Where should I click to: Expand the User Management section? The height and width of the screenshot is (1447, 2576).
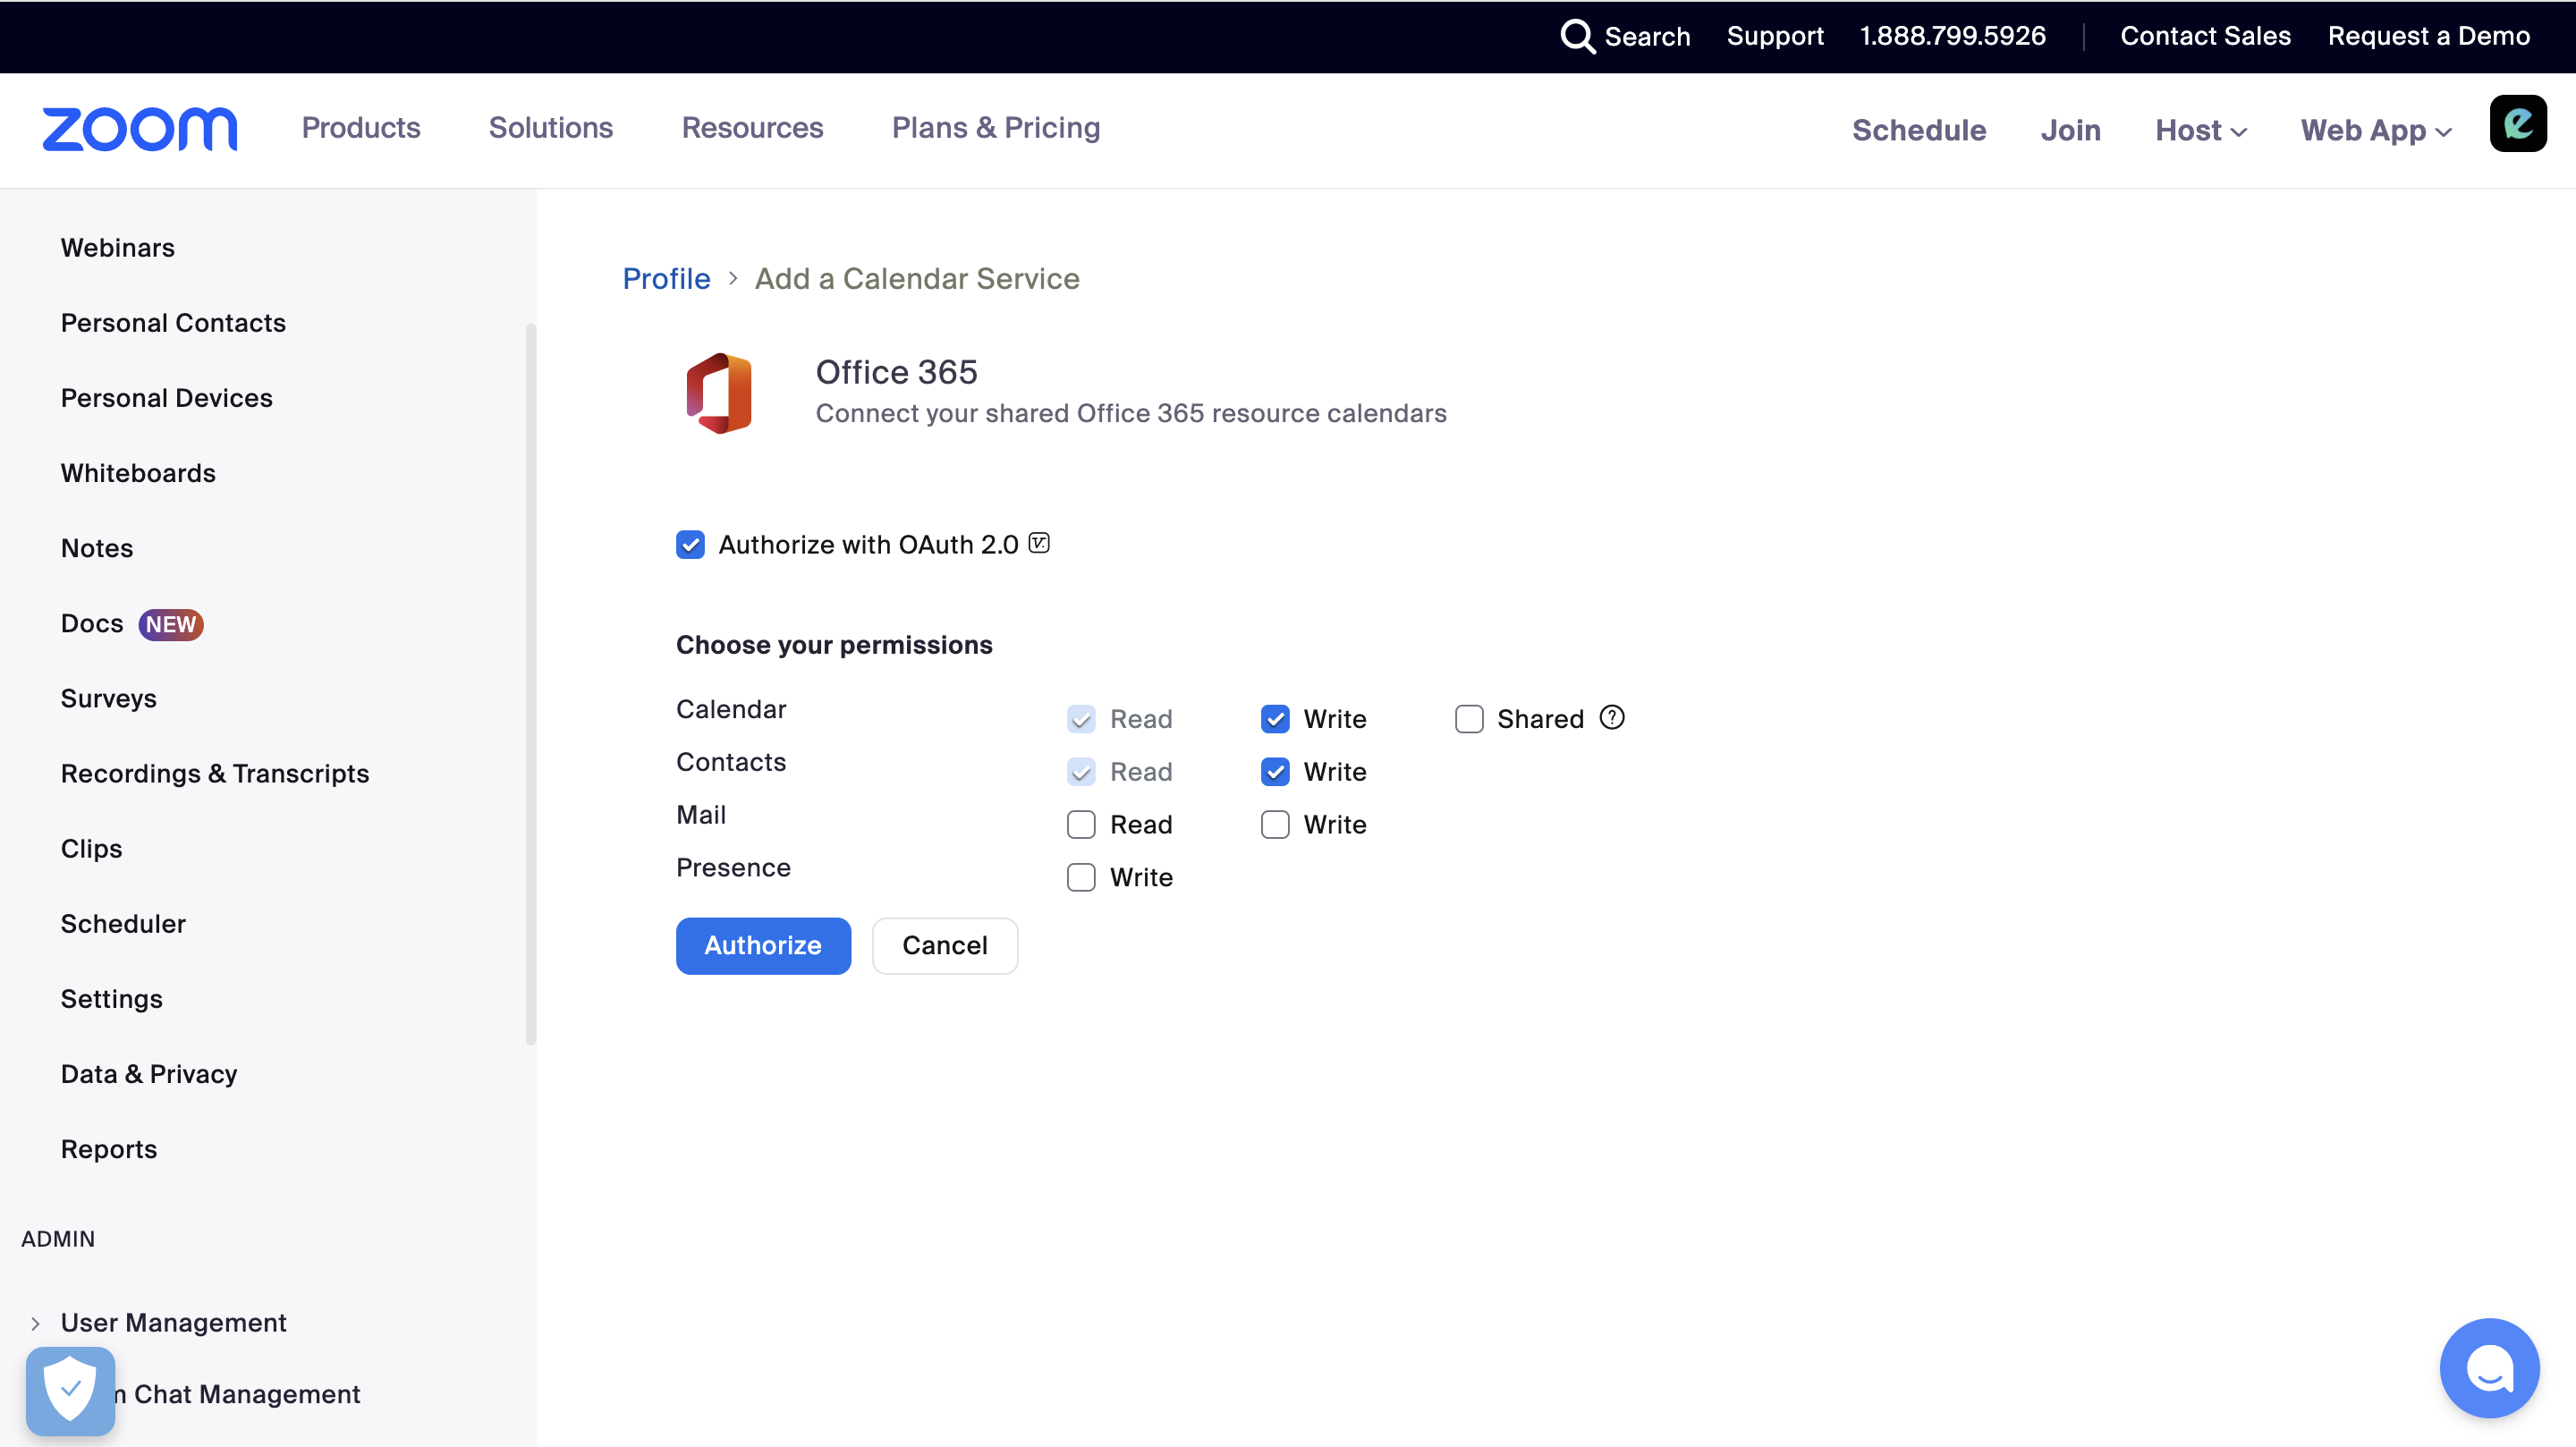pyautogui.click(x=35, y=1323)
